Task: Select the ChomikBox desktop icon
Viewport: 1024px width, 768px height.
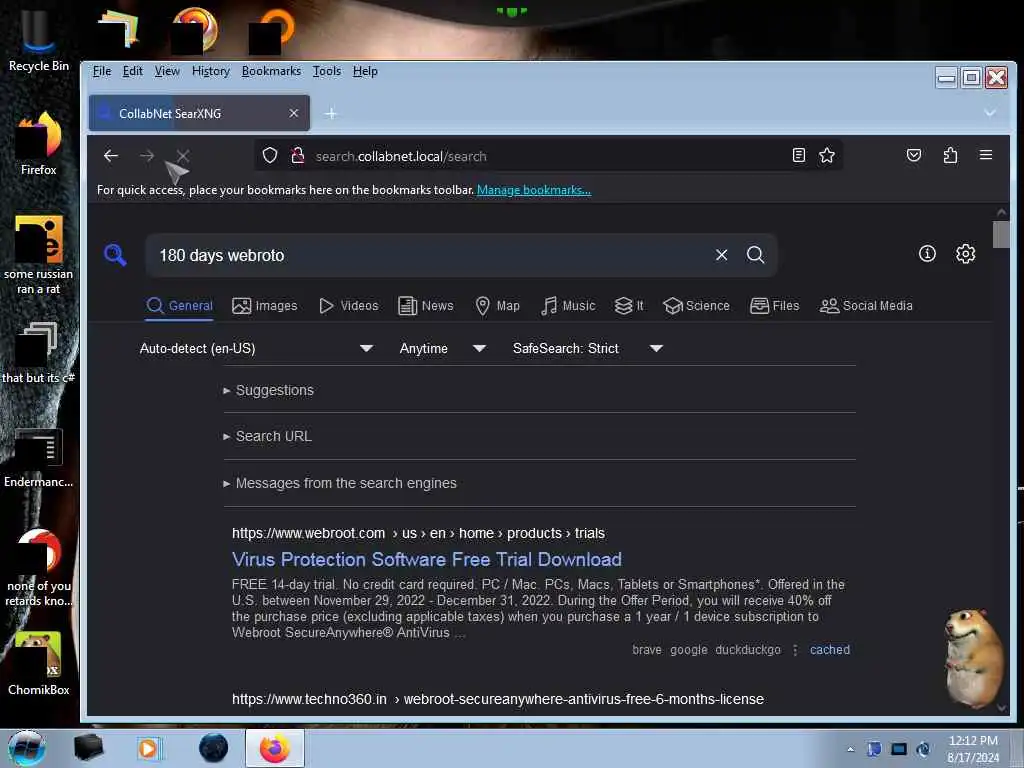Action: coord(39,663)
